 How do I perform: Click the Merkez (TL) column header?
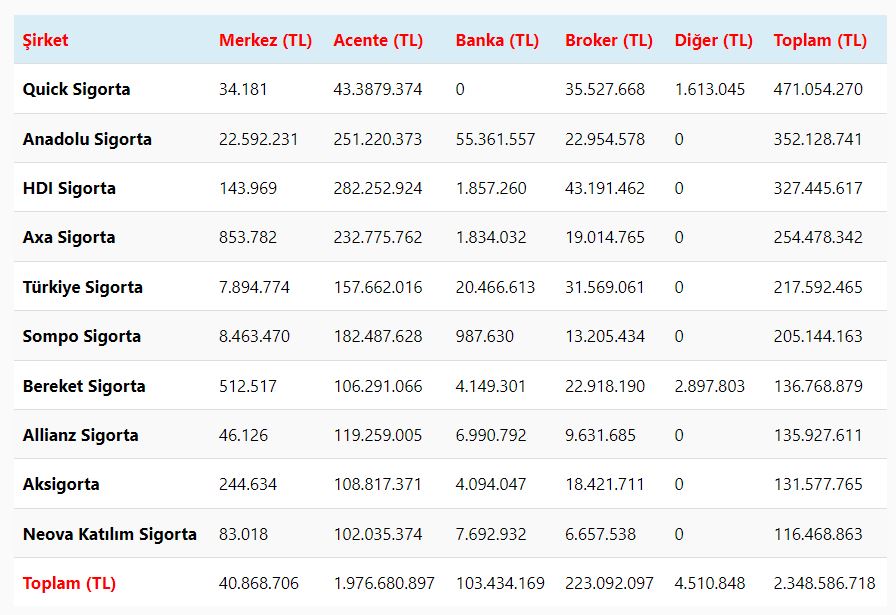(x=265, y=40)
